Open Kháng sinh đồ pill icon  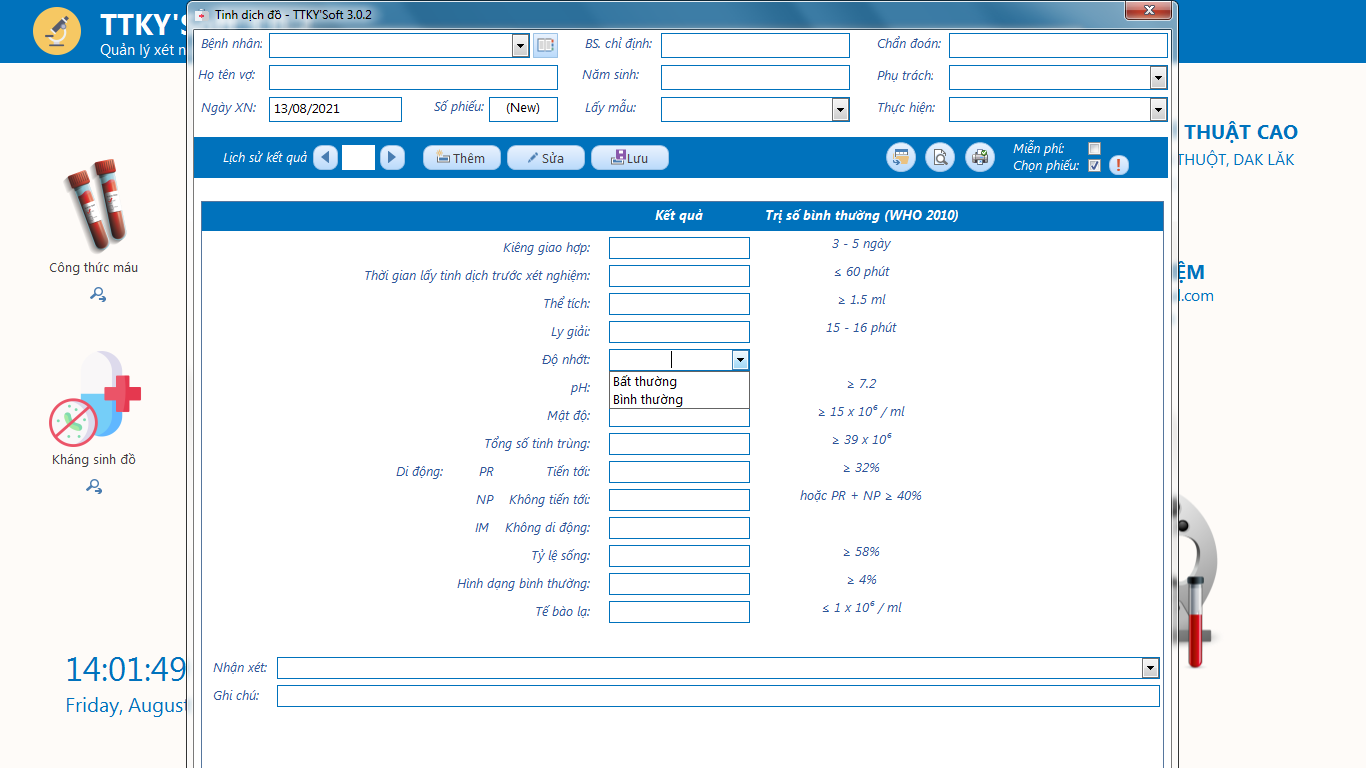click(x=95, y=400)
